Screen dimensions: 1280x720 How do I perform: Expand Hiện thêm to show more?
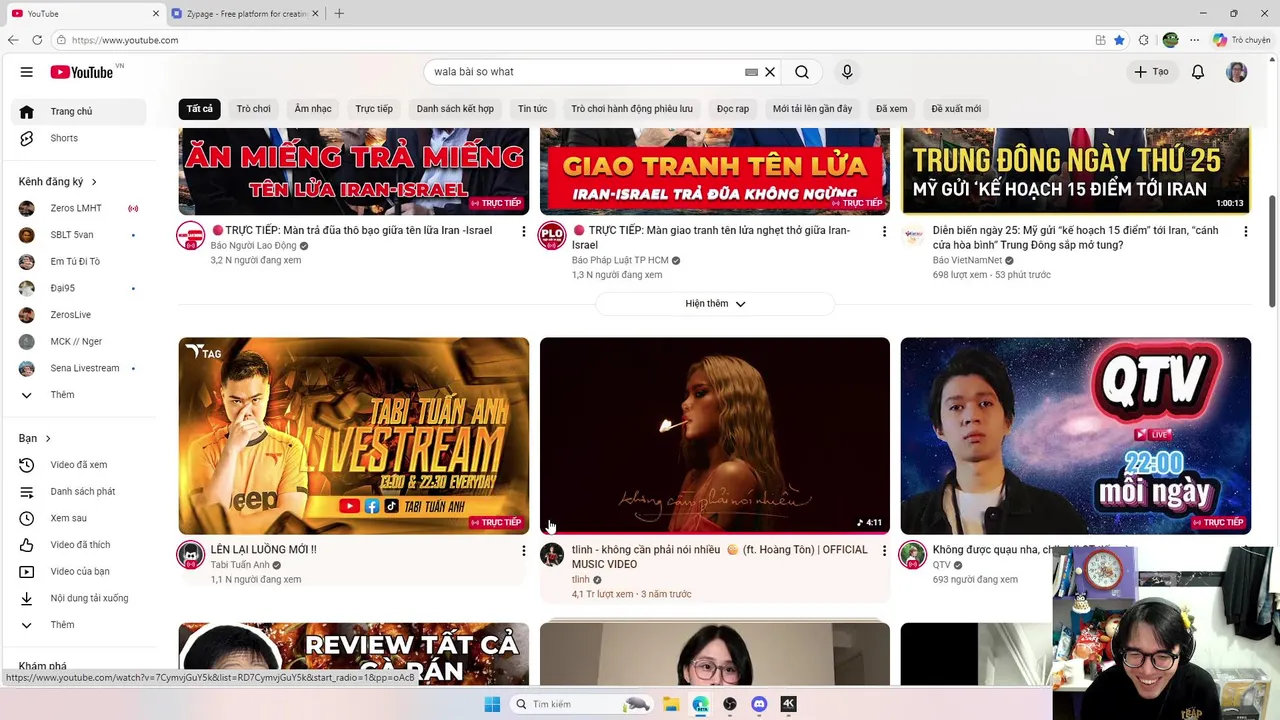715,304
